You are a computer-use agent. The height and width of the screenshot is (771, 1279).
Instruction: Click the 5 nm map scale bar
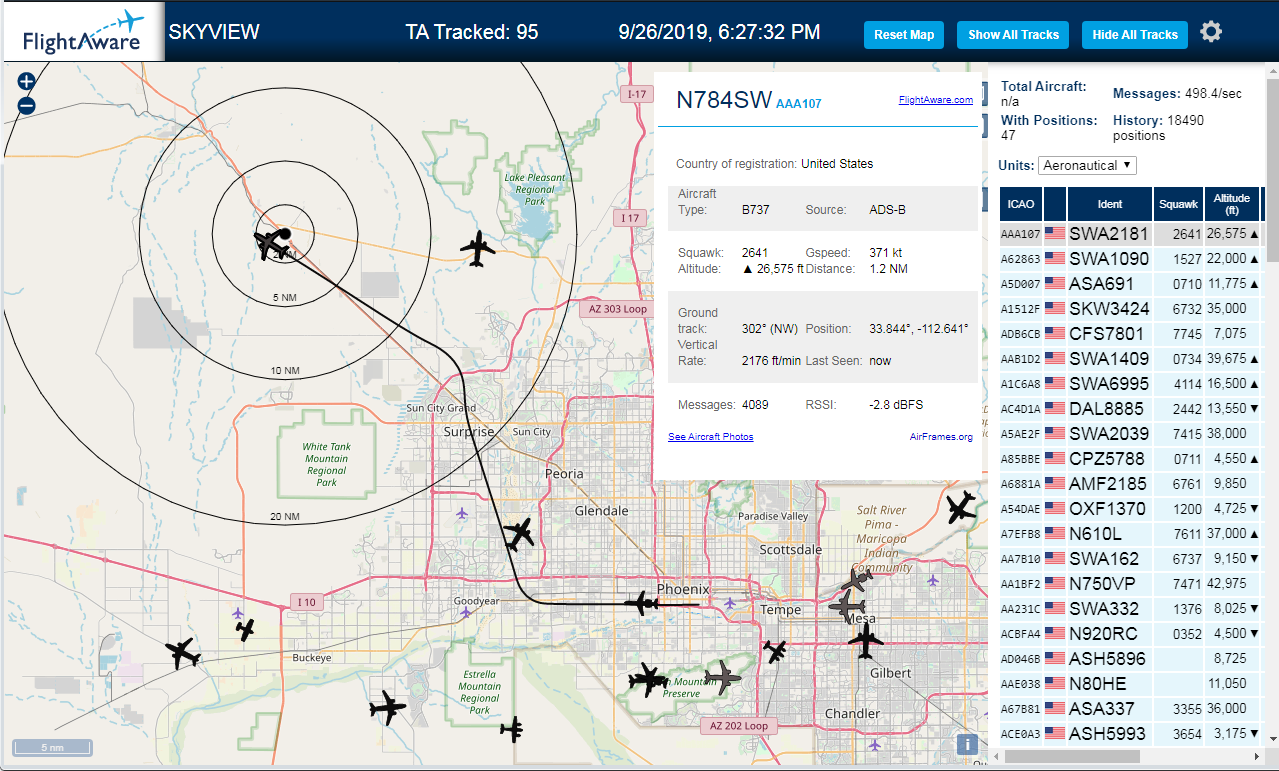[52, 747]
